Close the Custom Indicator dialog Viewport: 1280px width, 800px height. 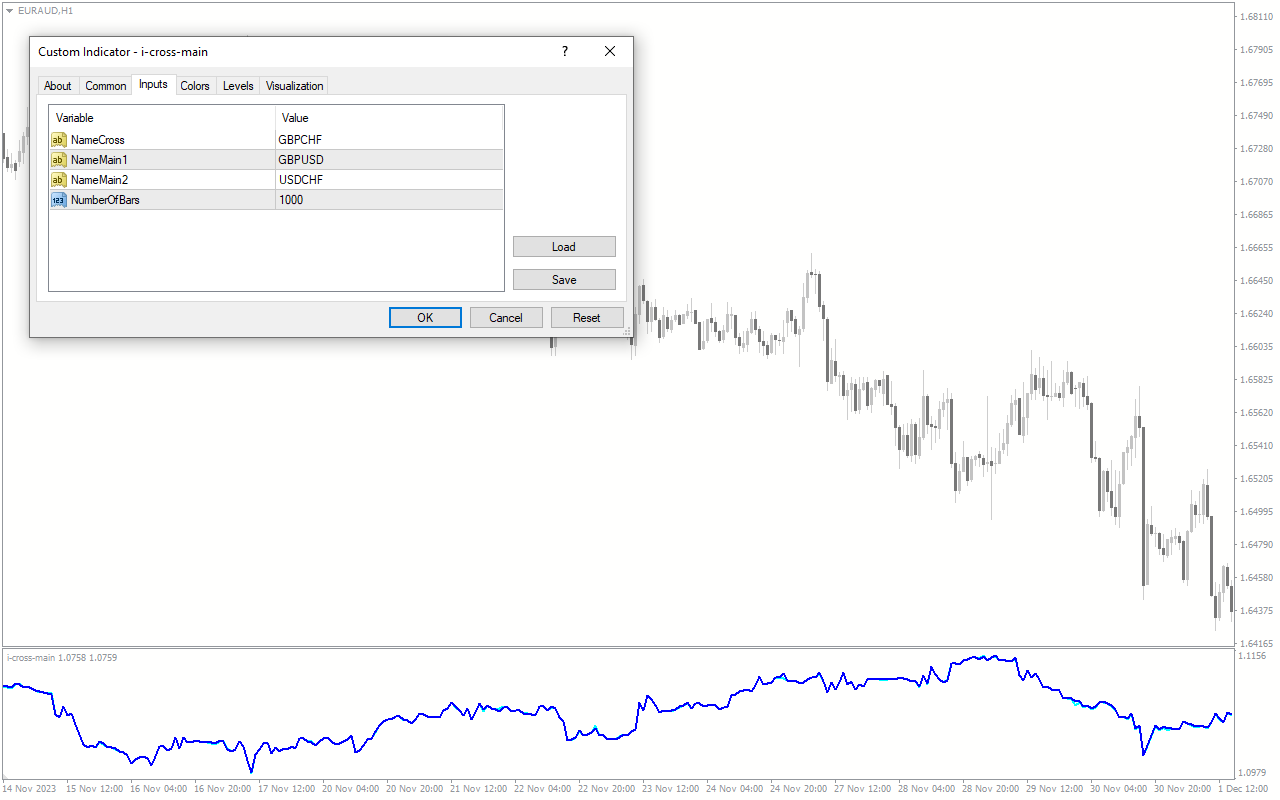point(610,51)
